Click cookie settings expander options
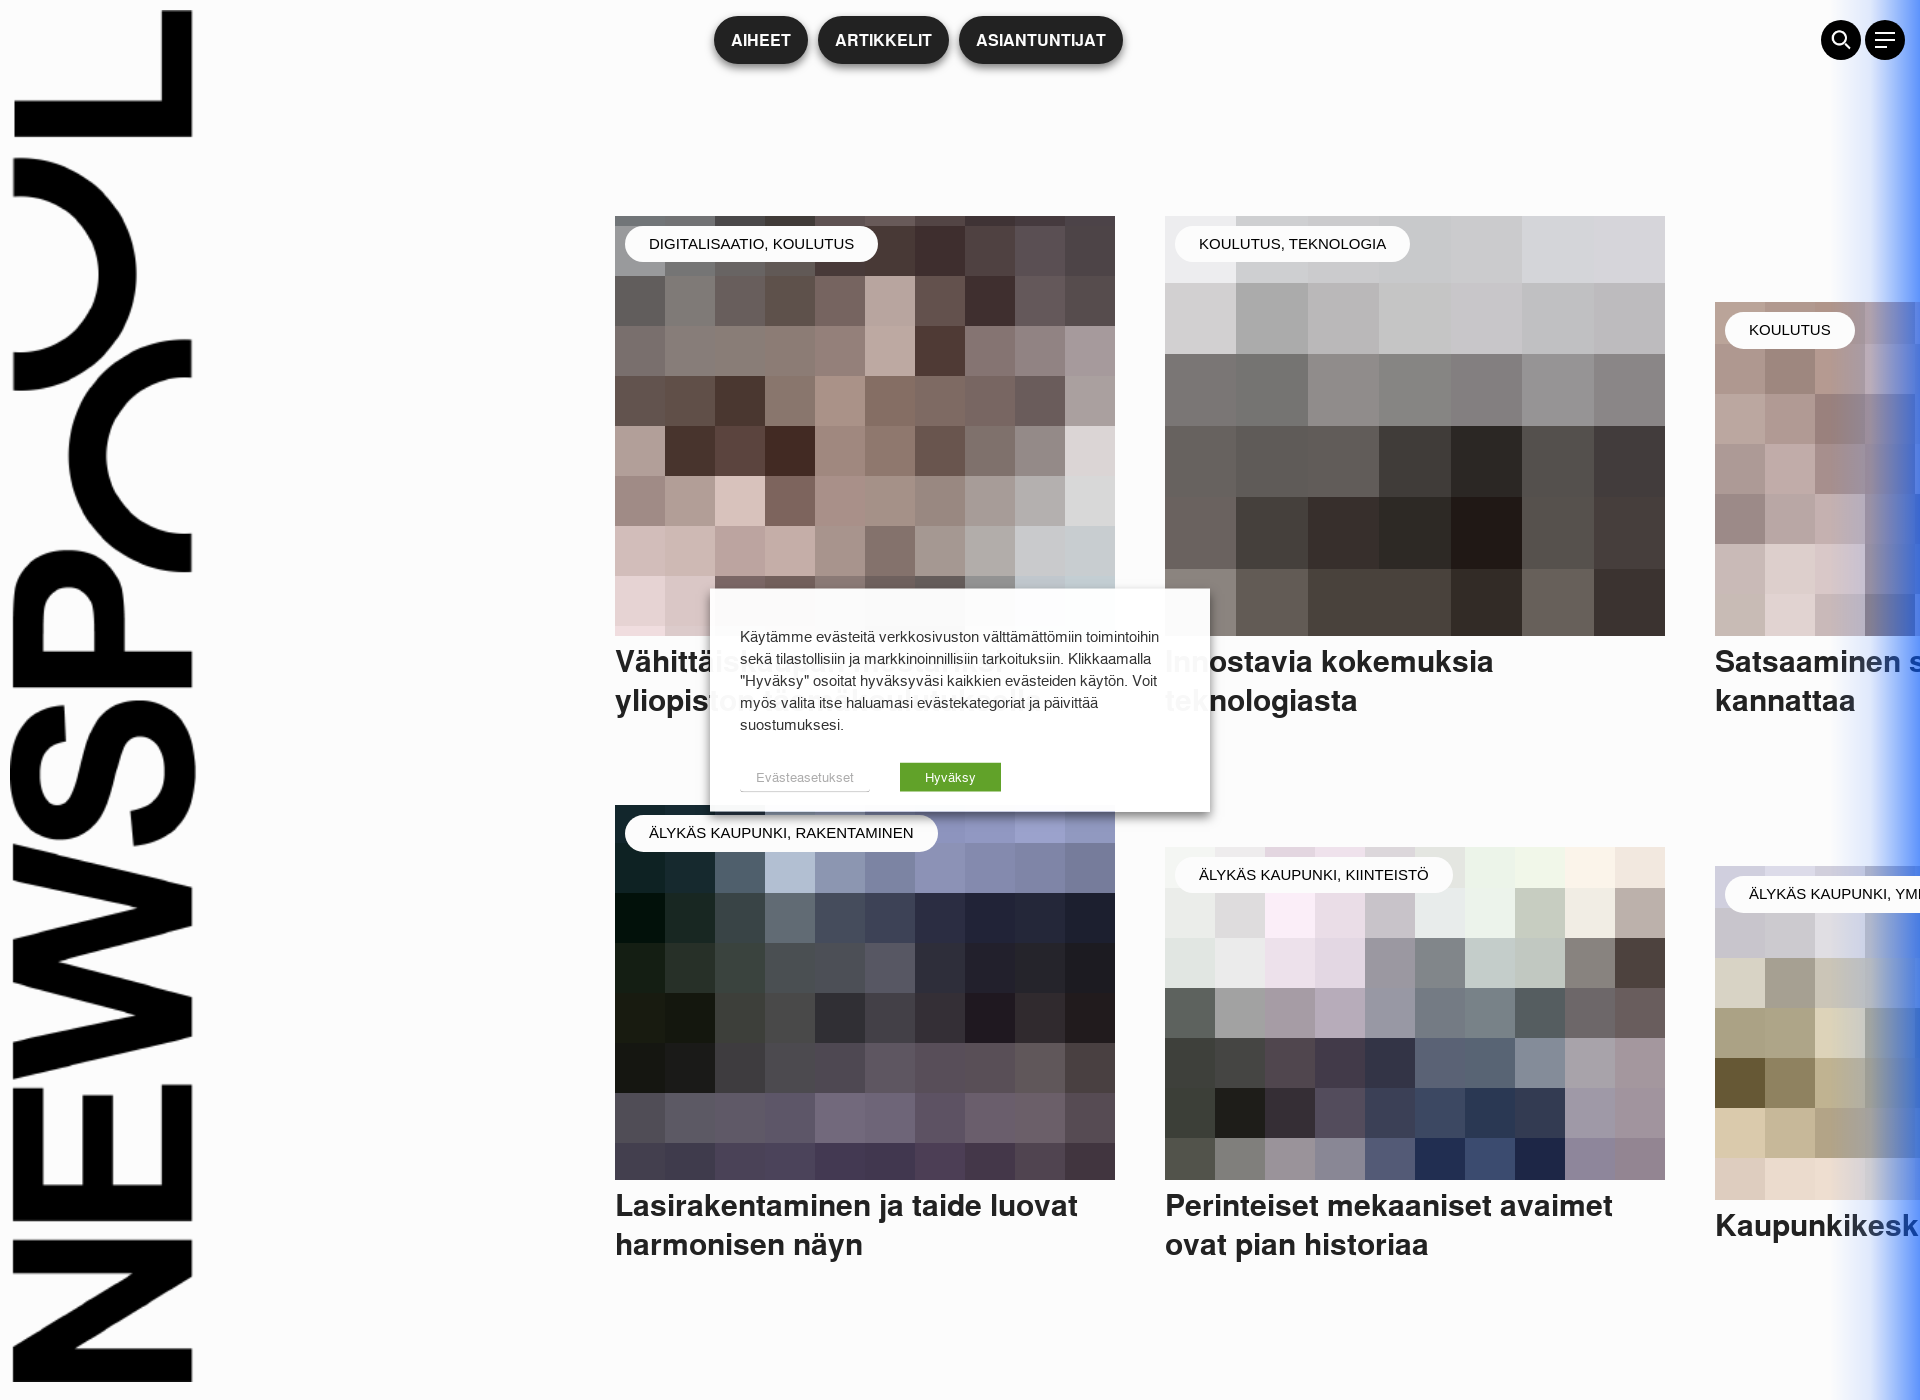This screenshot has height=1400, width=1920. click(803, 777)
